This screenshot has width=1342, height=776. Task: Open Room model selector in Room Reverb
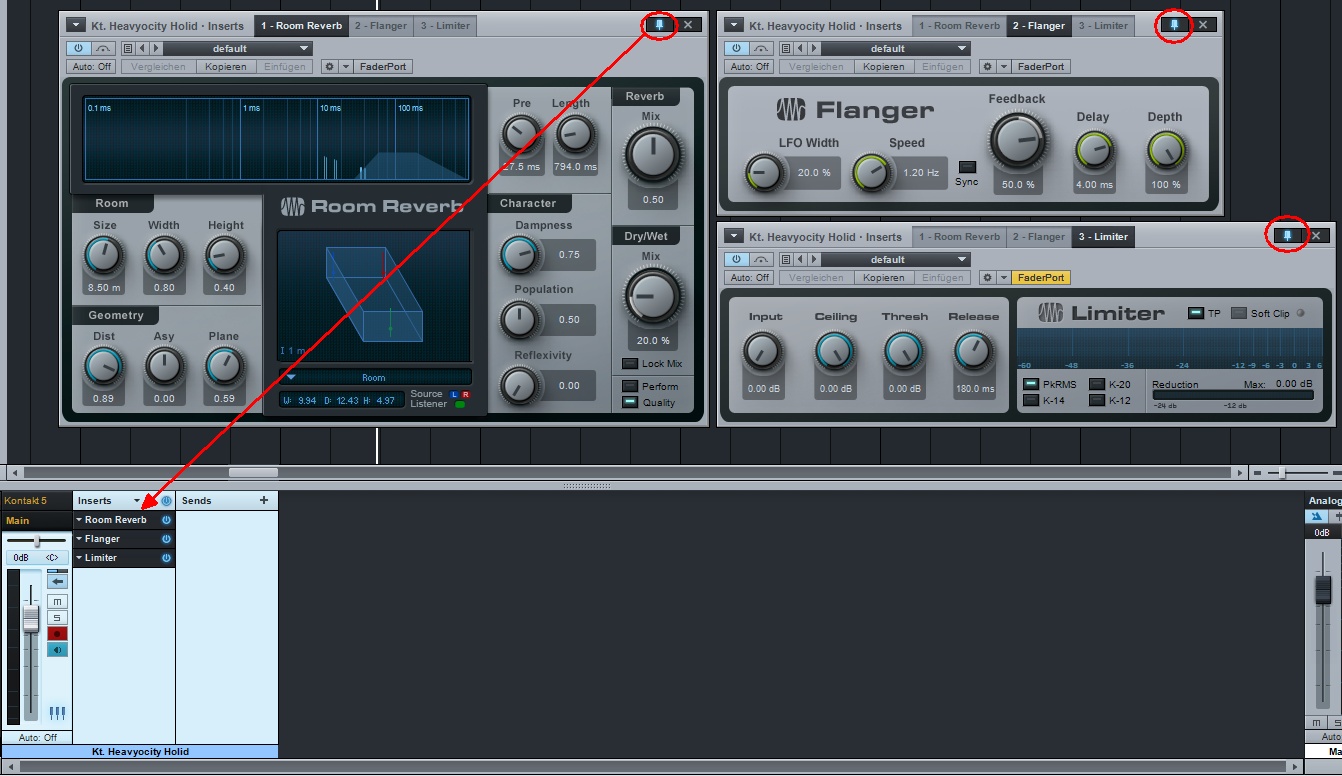pyautogui.click(x=374, y=377)
